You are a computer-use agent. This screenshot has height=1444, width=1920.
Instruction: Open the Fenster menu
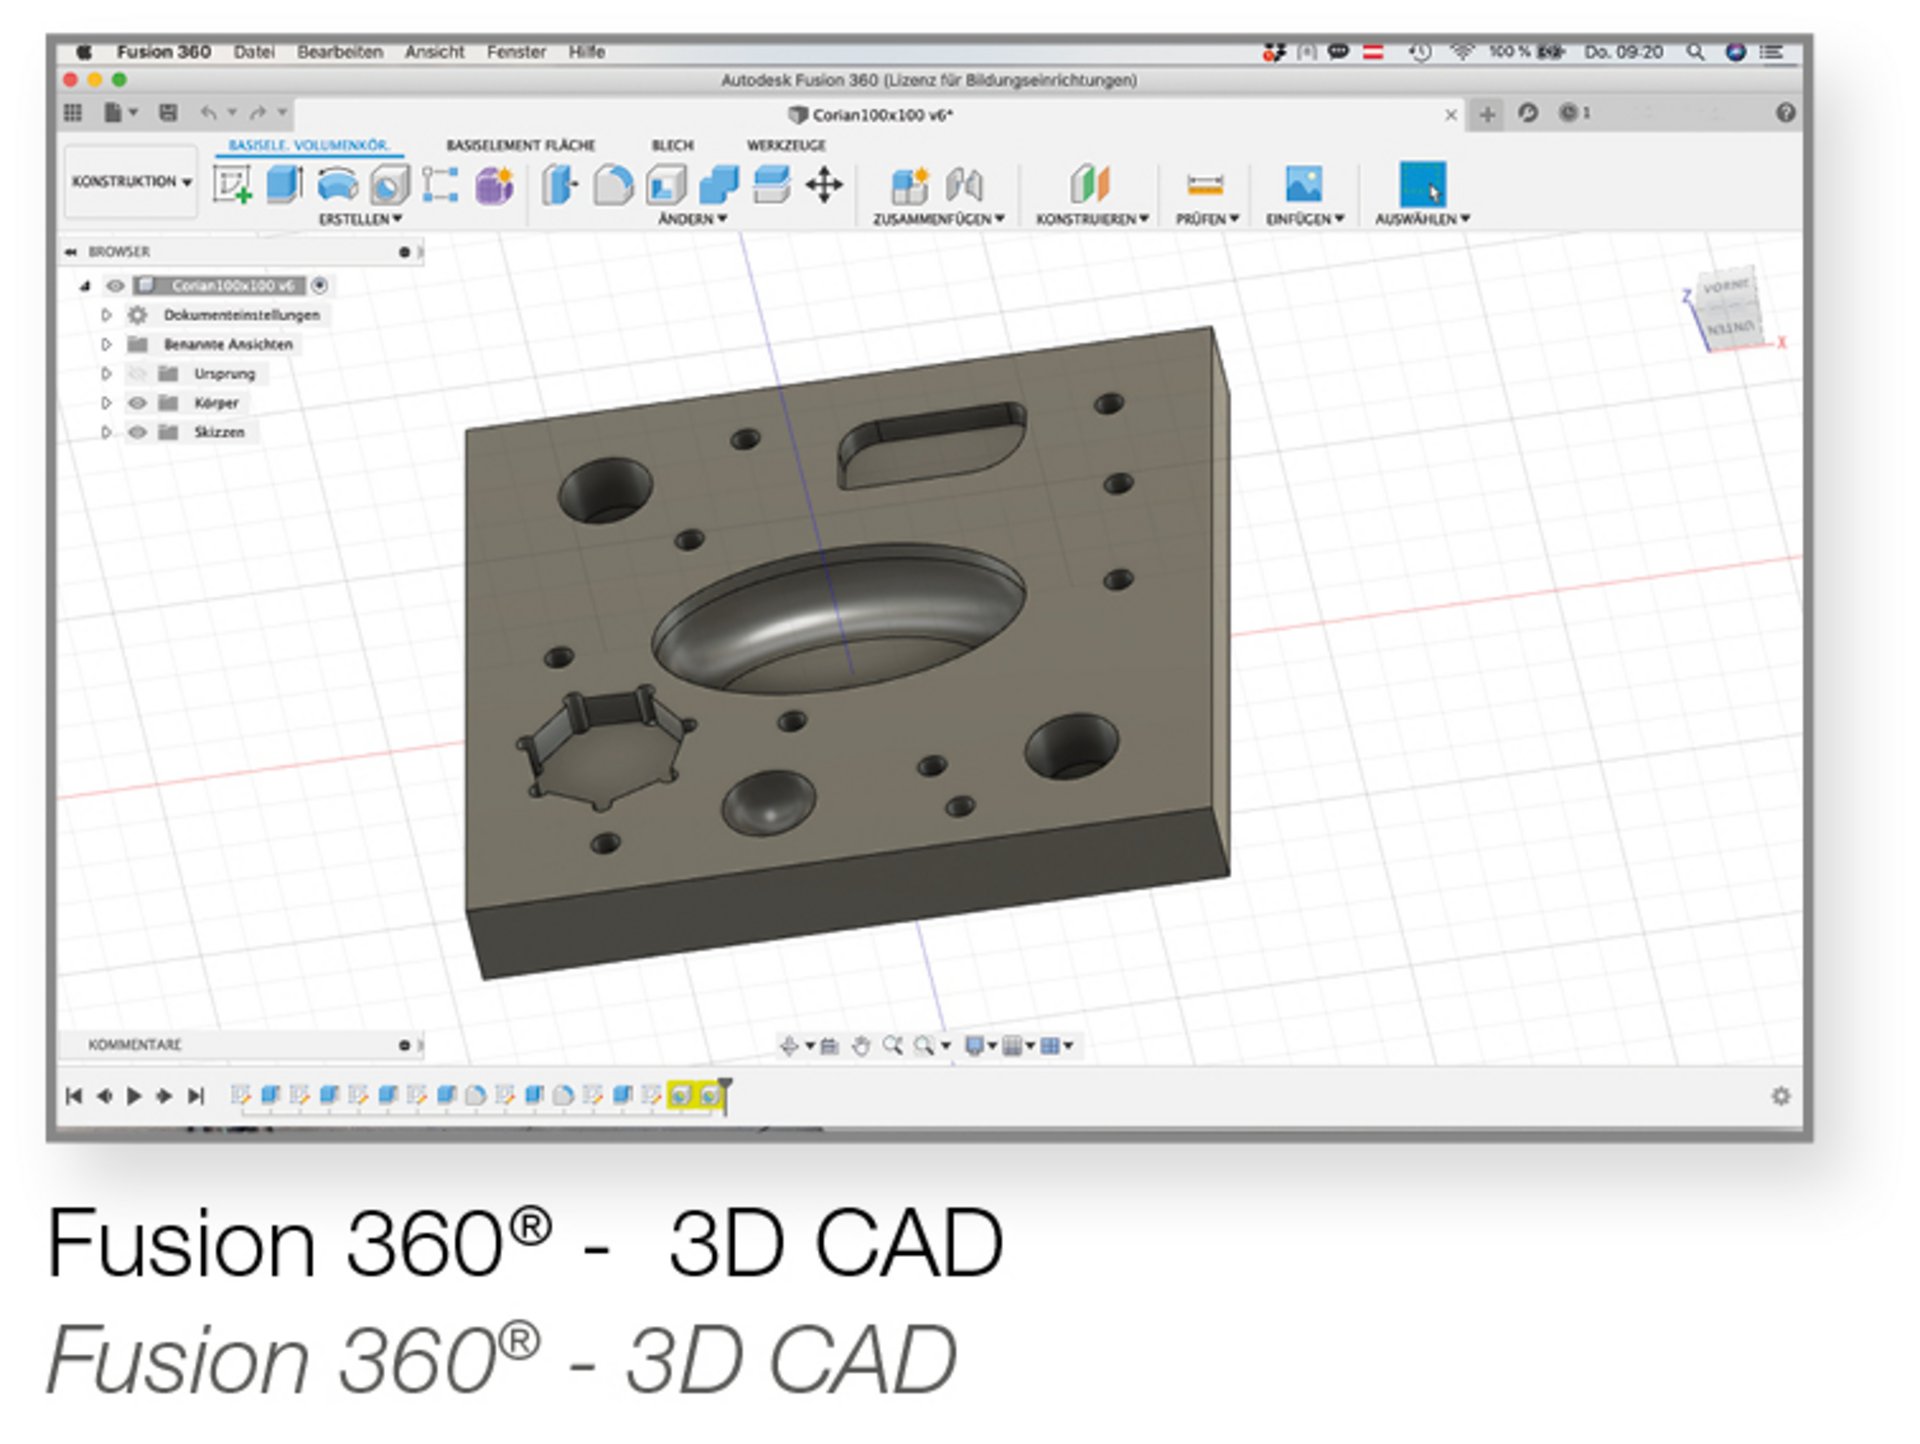click(x=516, y=52)
